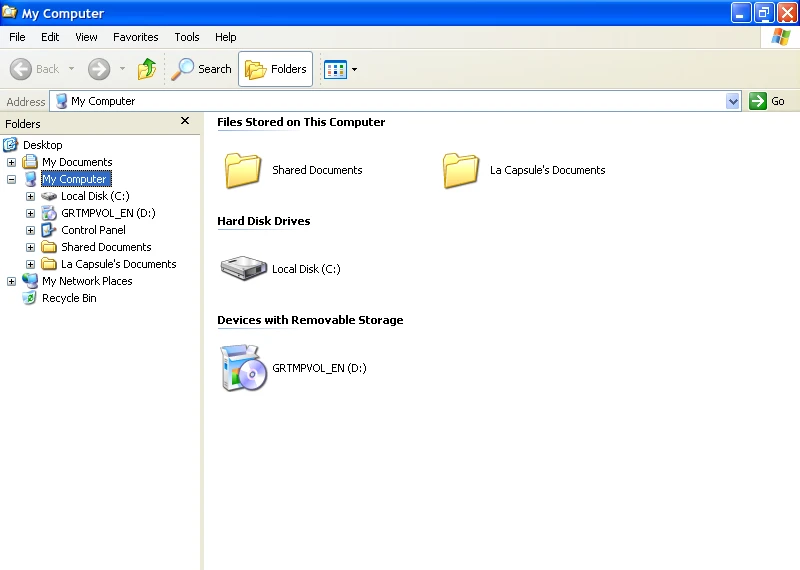
Task: Toggle the Folders pane button
Action: [276, 69]
